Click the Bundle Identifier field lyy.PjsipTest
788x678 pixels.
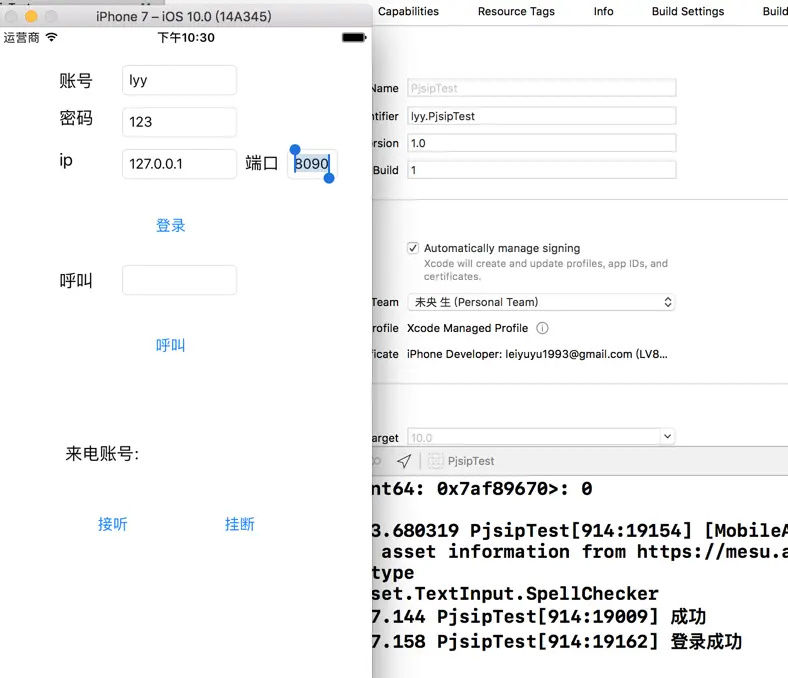(541, 116)
